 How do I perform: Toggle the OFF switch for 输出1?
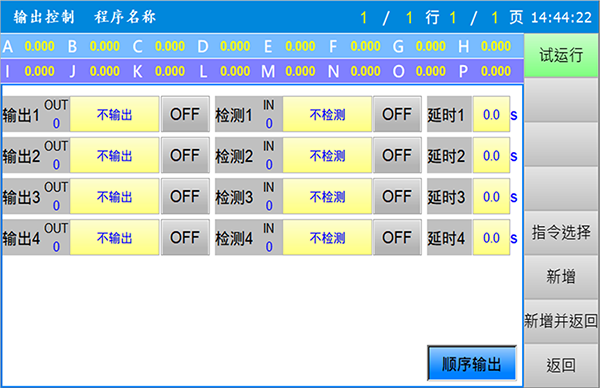click(x=185, y=114)
